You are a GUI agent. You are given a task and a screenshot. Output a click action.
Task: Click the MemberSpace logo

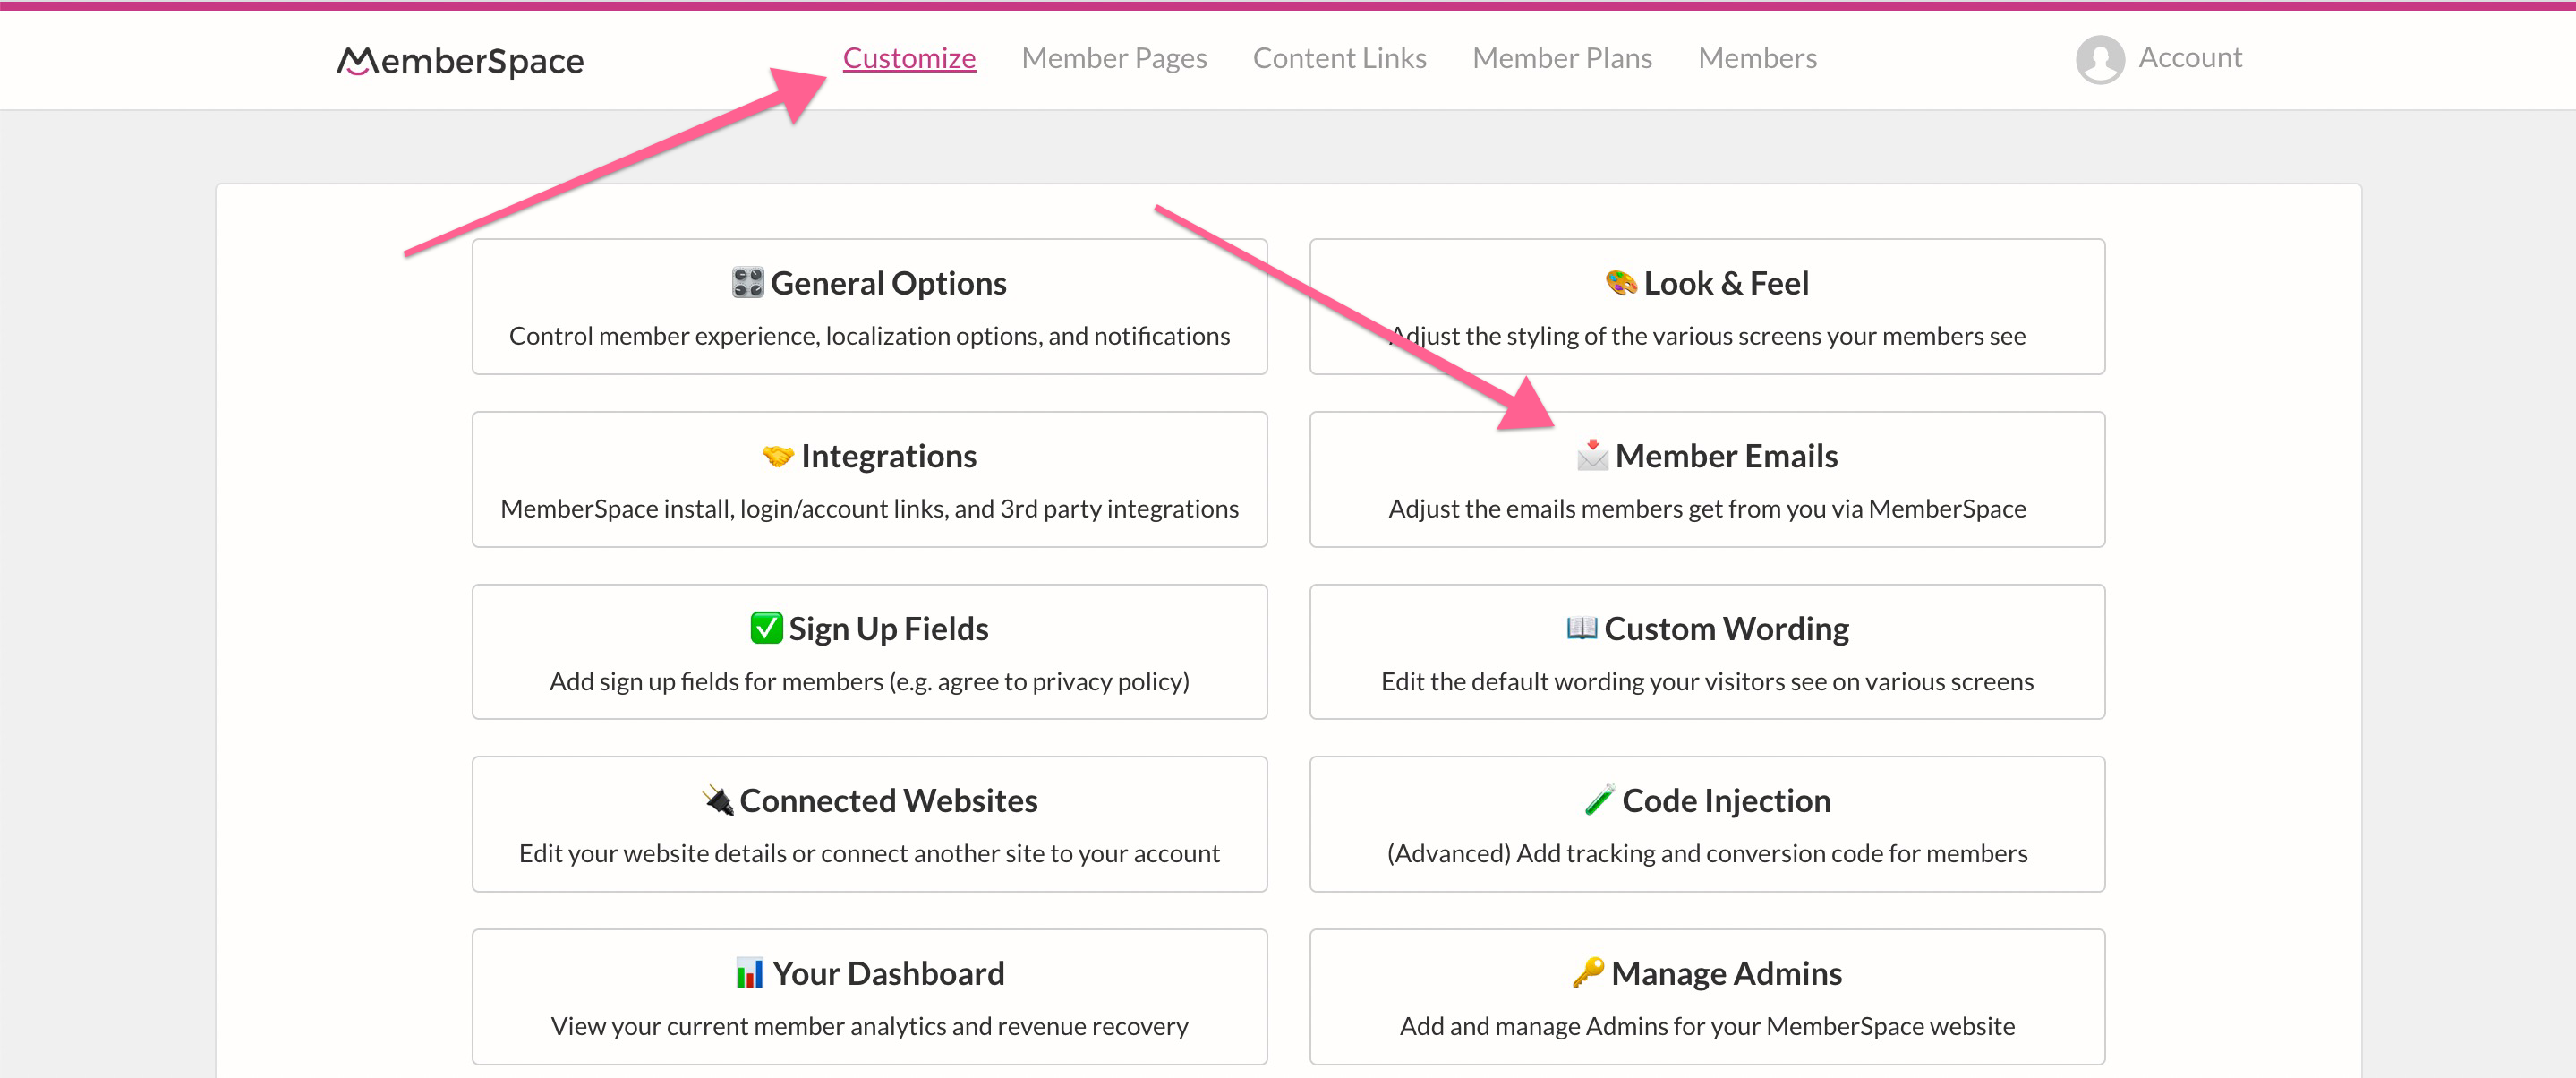[460, 61]
